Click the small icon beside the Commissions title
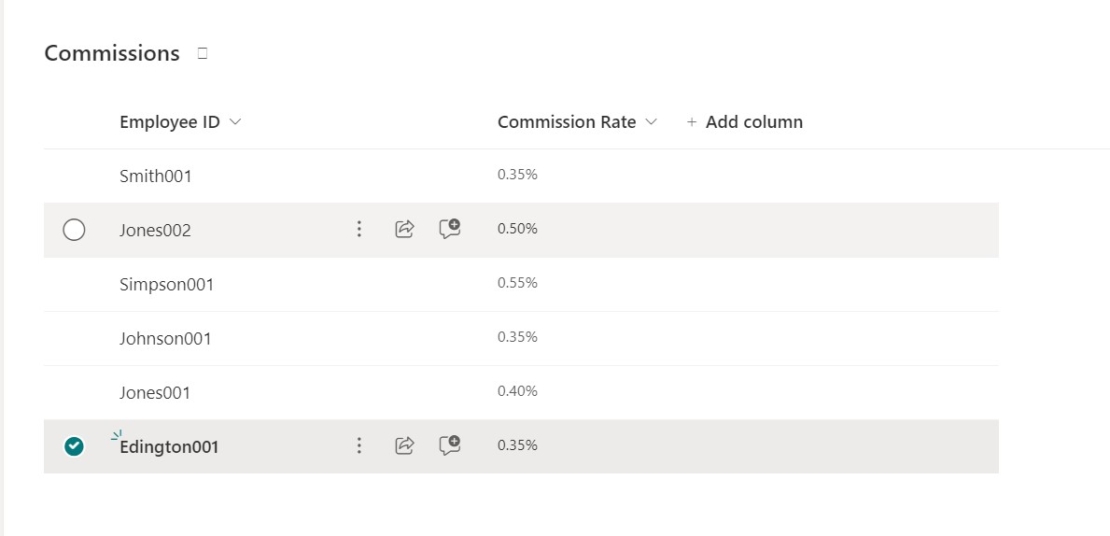The height and width of the screenshot is (536, 1110). click(202, 53)
